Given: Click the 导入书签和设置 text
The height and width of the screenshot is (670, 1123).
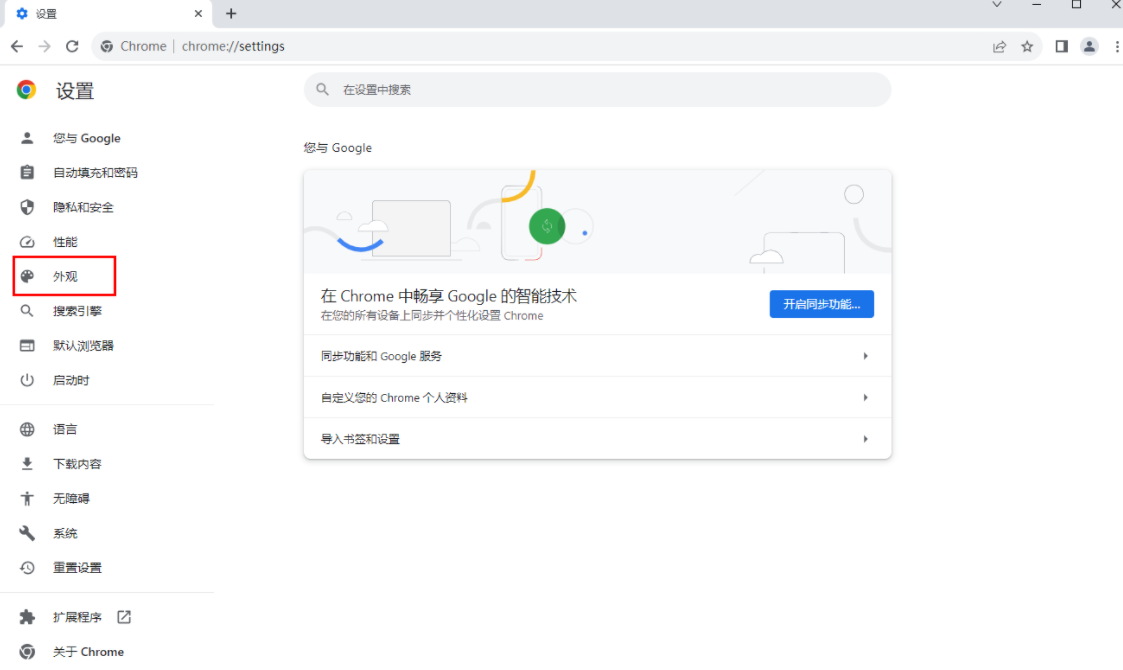Looking at the screenshot, I should coord(360,439).
